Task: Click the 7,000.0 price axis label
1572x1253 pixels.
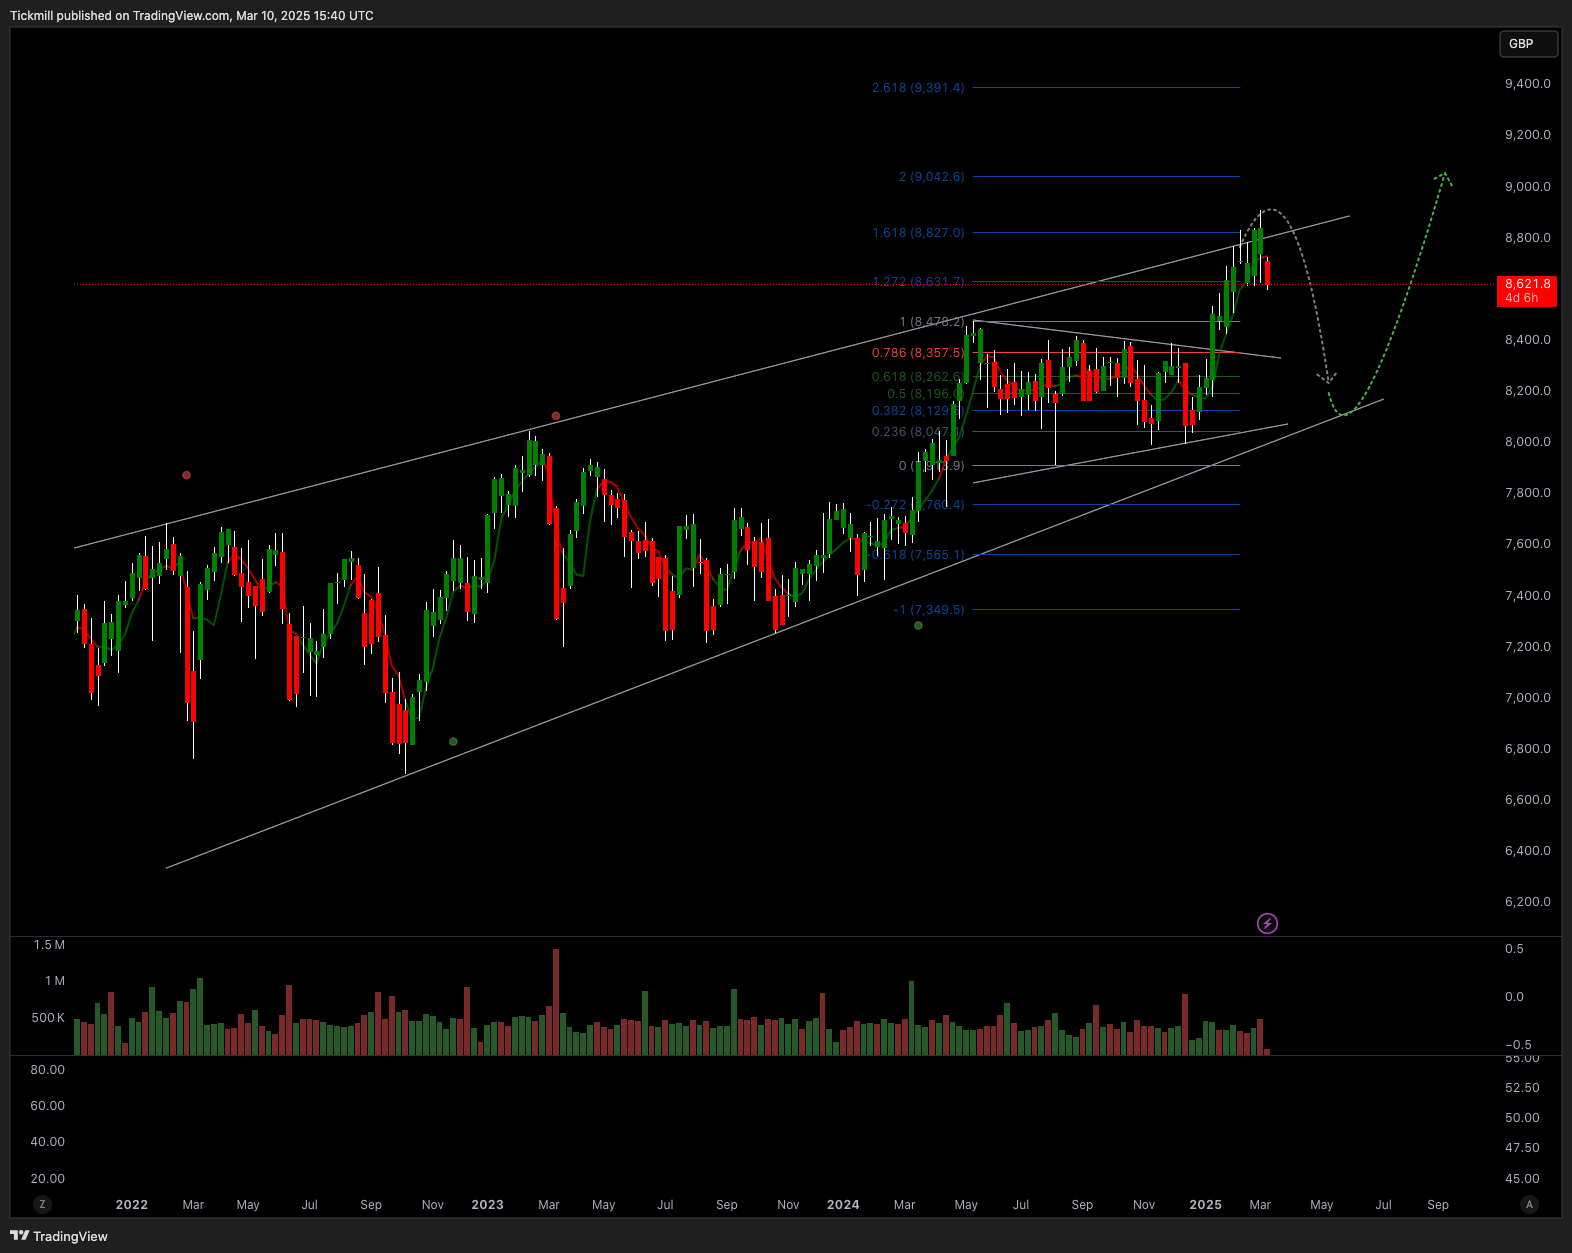Action: pyautogui.click(x=1527, y=698)
